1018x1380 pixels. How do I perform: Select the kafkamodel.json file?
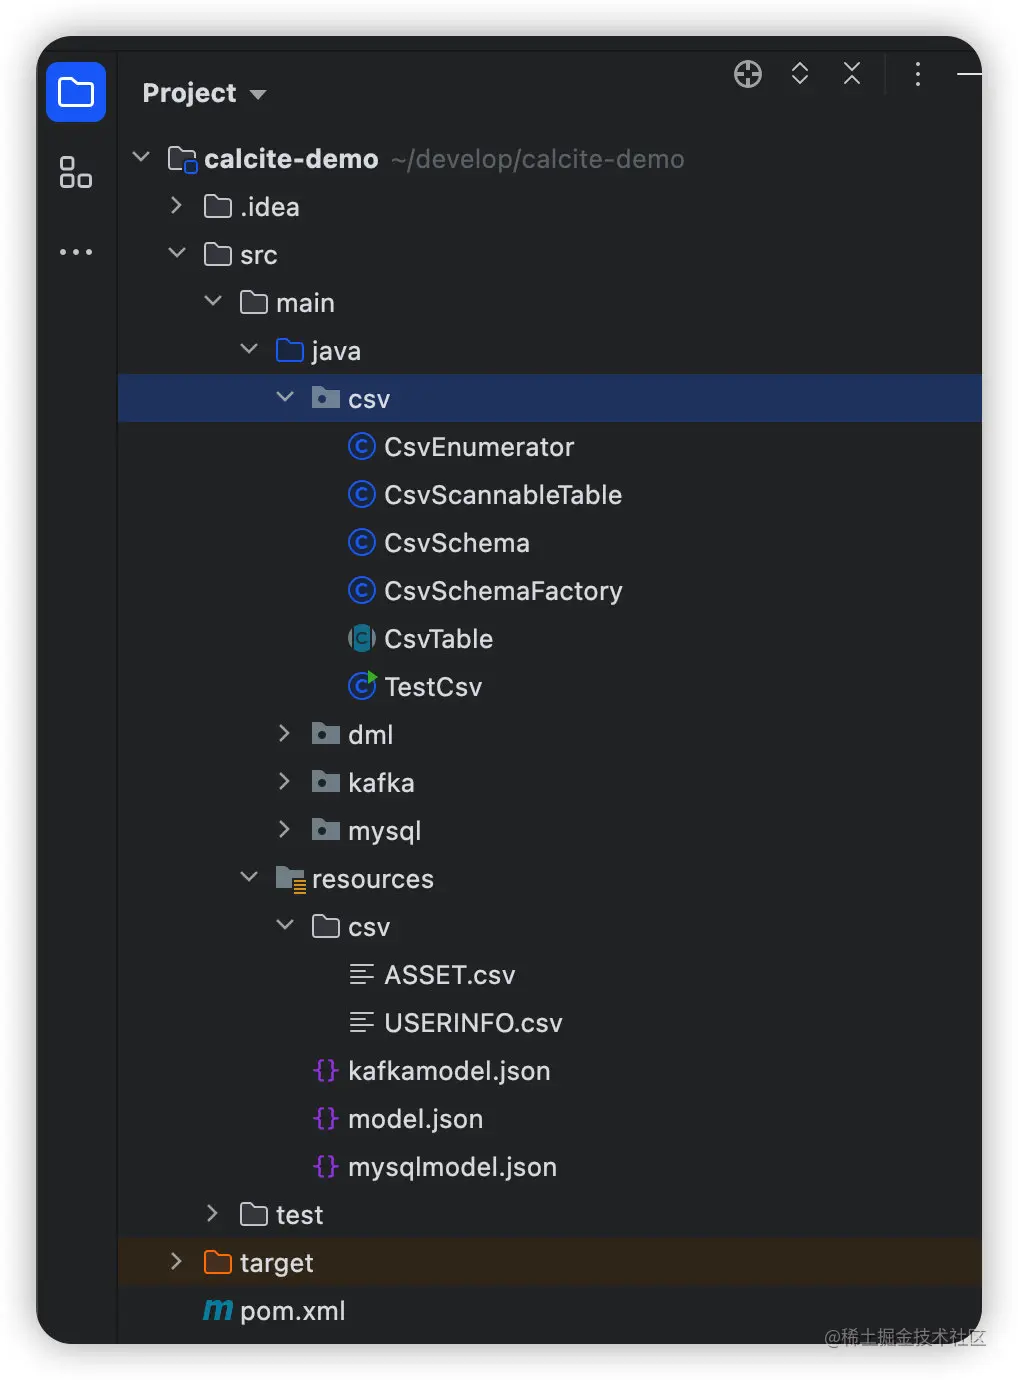click(x=449, y=1071)
